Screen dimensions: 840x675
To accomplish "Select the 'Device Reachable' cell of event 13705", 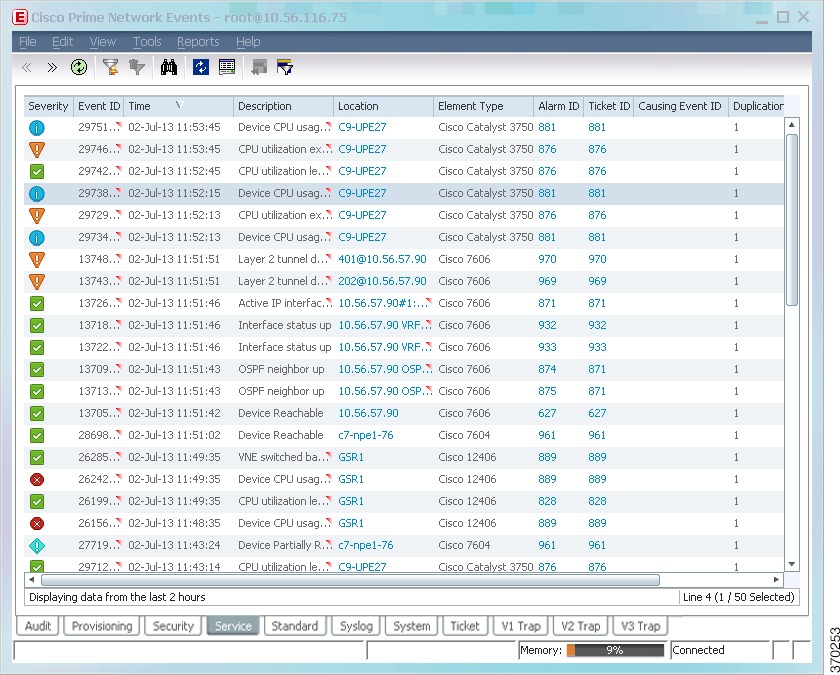I will pos(283,414).
